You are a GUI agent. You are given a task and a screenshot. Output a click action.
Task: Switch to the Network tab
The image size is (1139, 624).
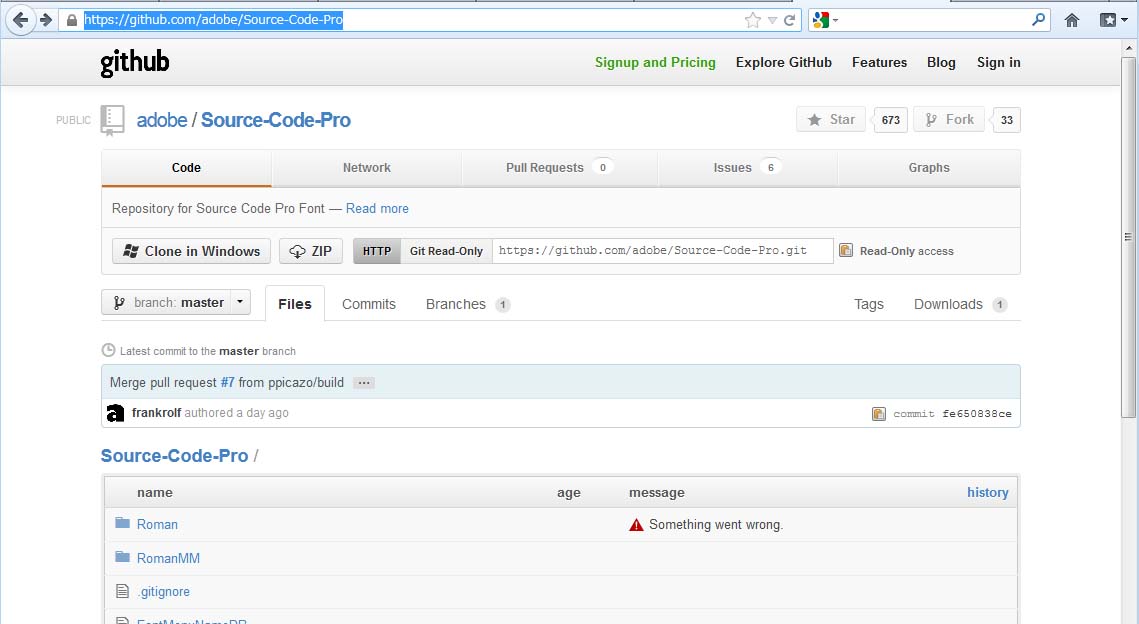[x=367, y=168]
